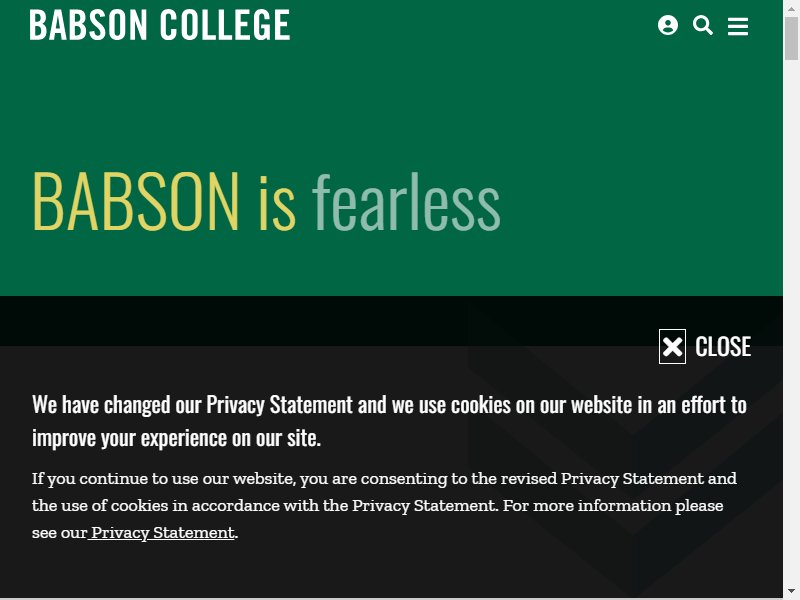Viewport: 800px width, 600px height.
Task: Click the empty green area of the hero
Action: coord(638,153)
